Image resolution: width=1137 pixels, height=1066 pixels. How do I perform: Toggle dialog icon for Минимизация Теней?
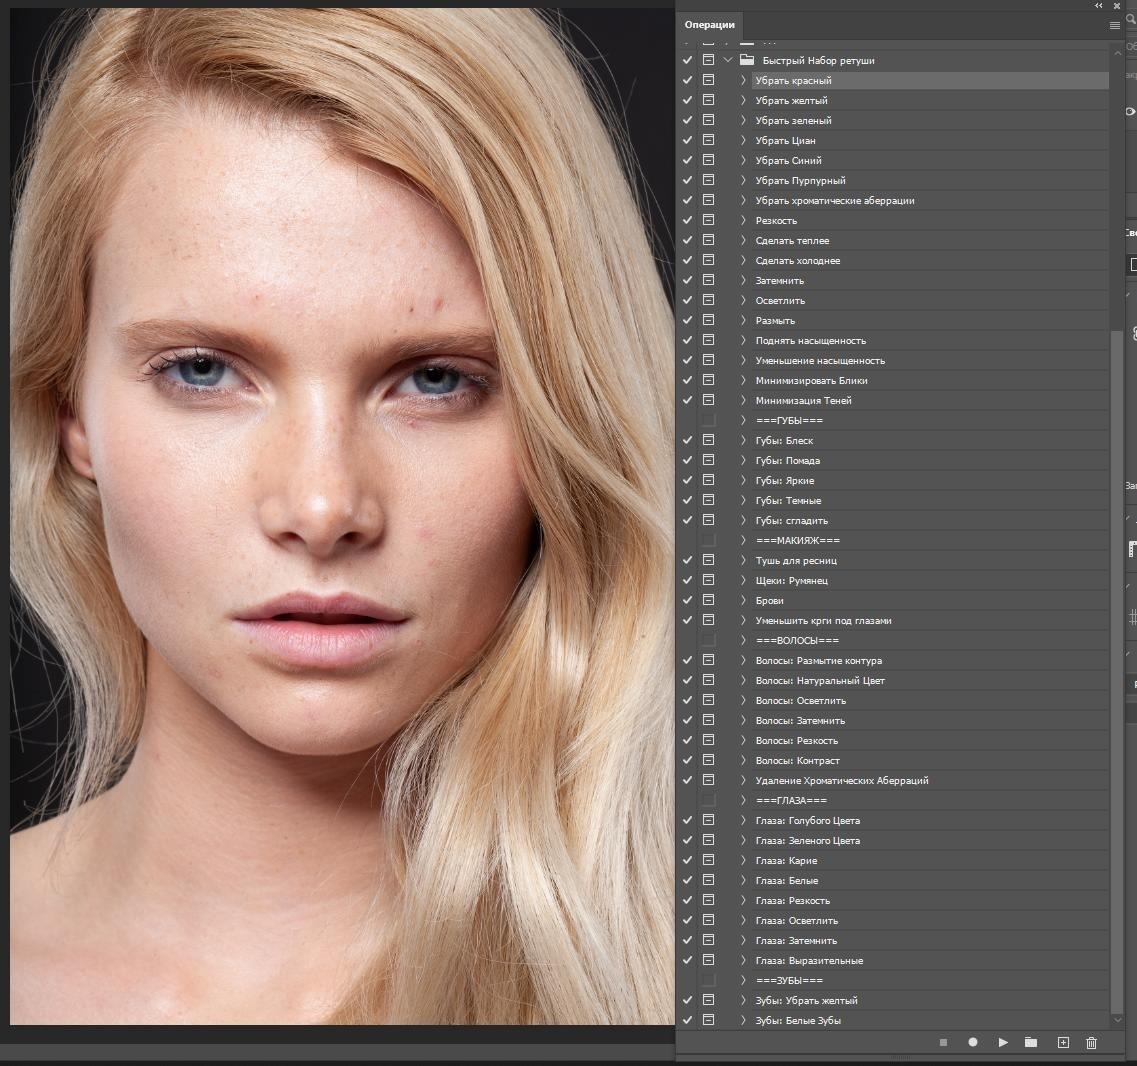click(x=708, y=400)
